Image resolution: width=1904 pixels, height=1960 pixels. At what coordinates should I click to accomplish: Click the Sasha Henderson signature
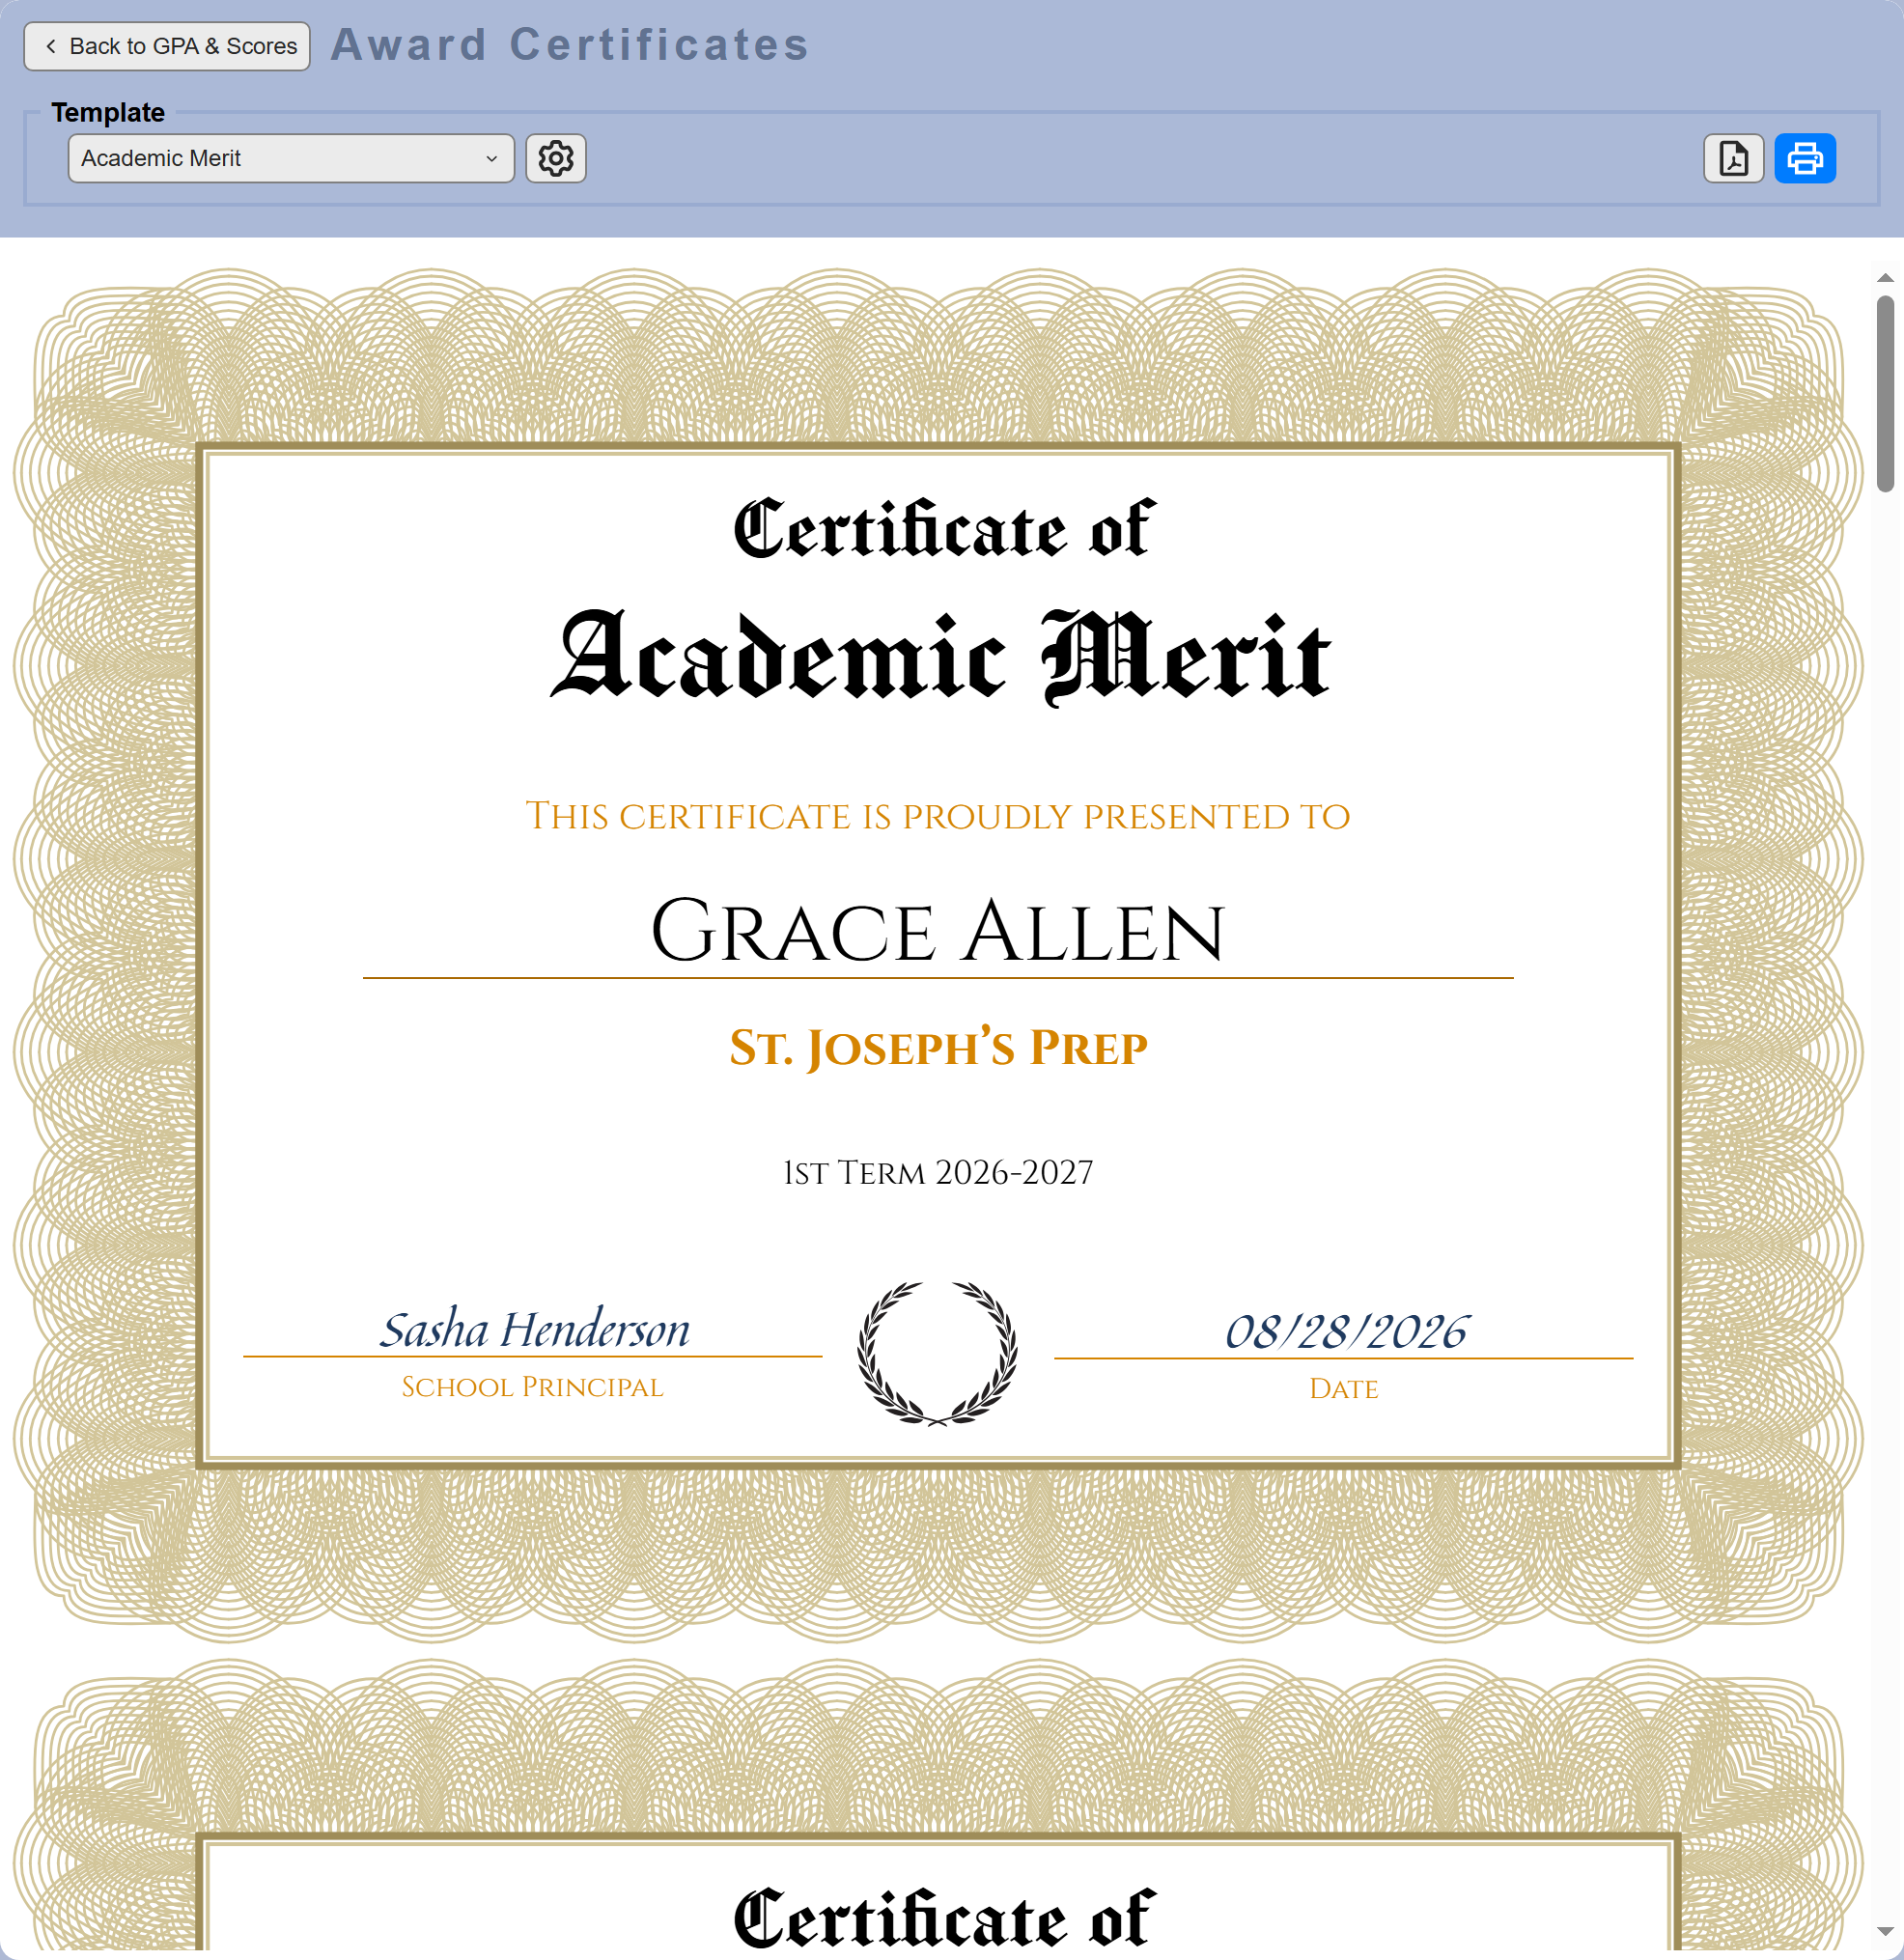534,1329
